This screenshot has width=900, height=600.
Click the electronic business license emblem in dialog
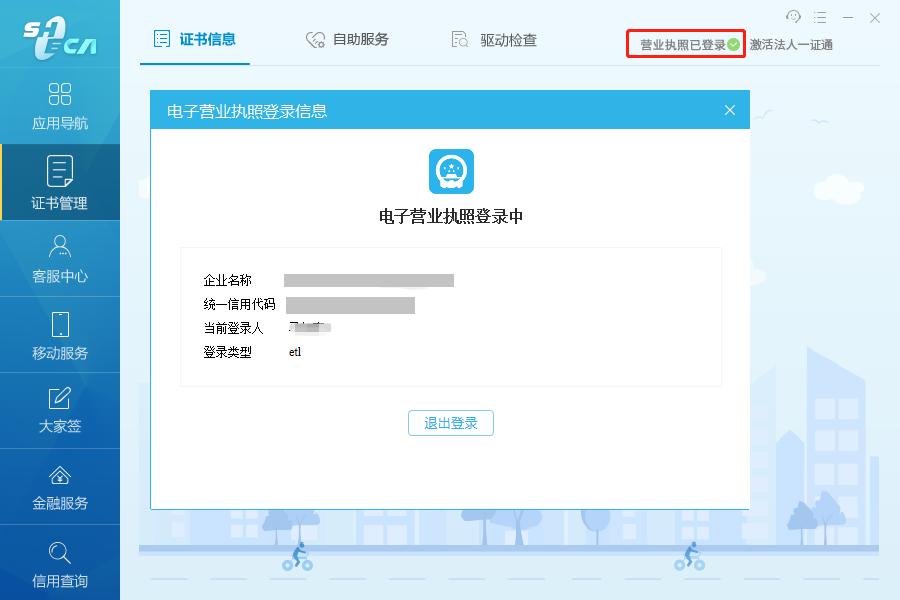coord(451,169)
